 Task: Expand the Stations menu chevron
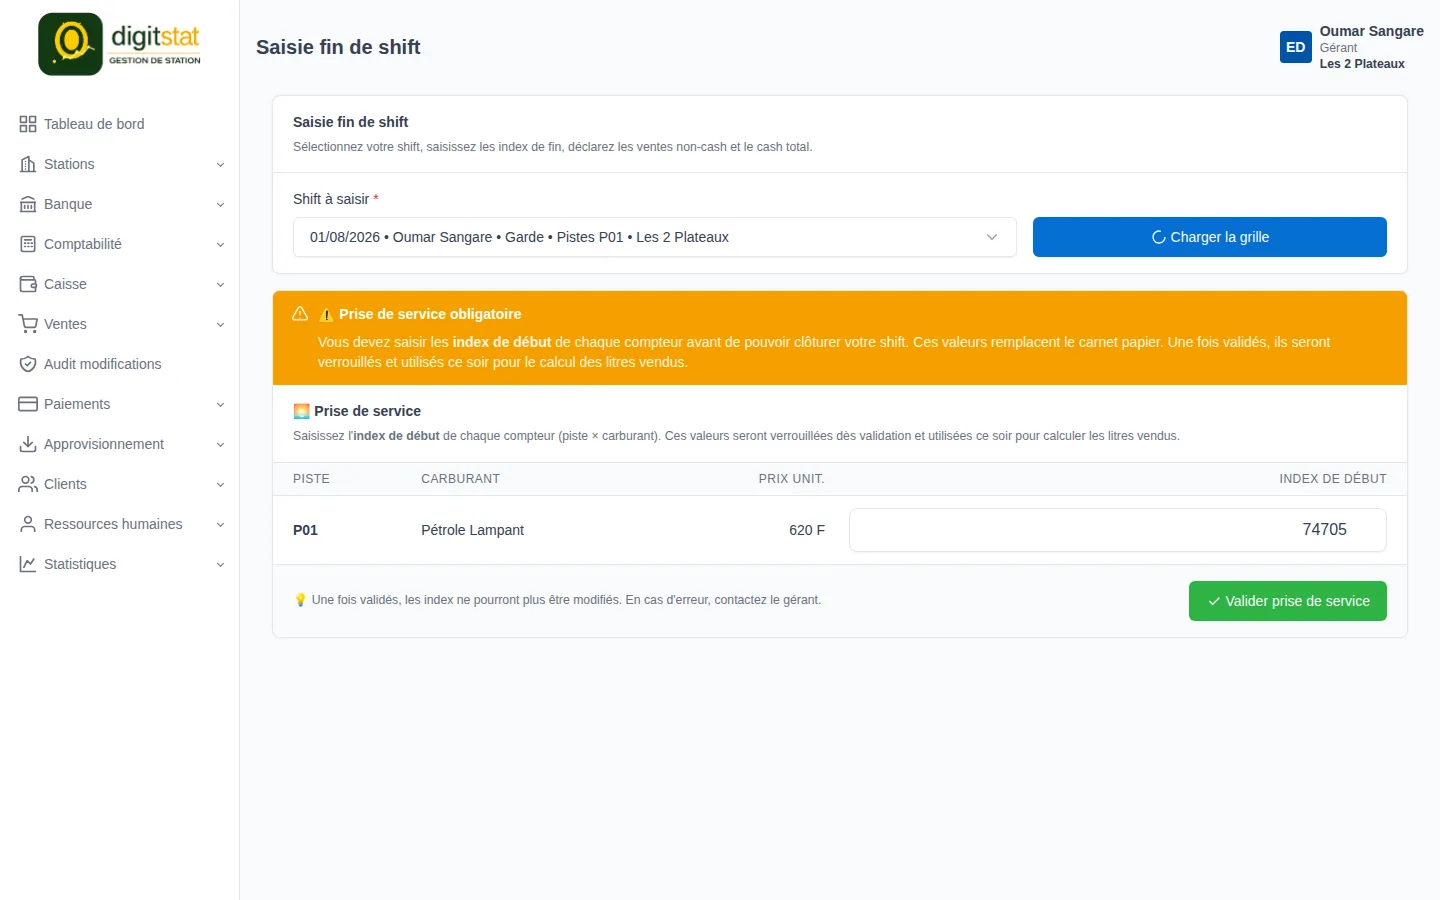220,165
